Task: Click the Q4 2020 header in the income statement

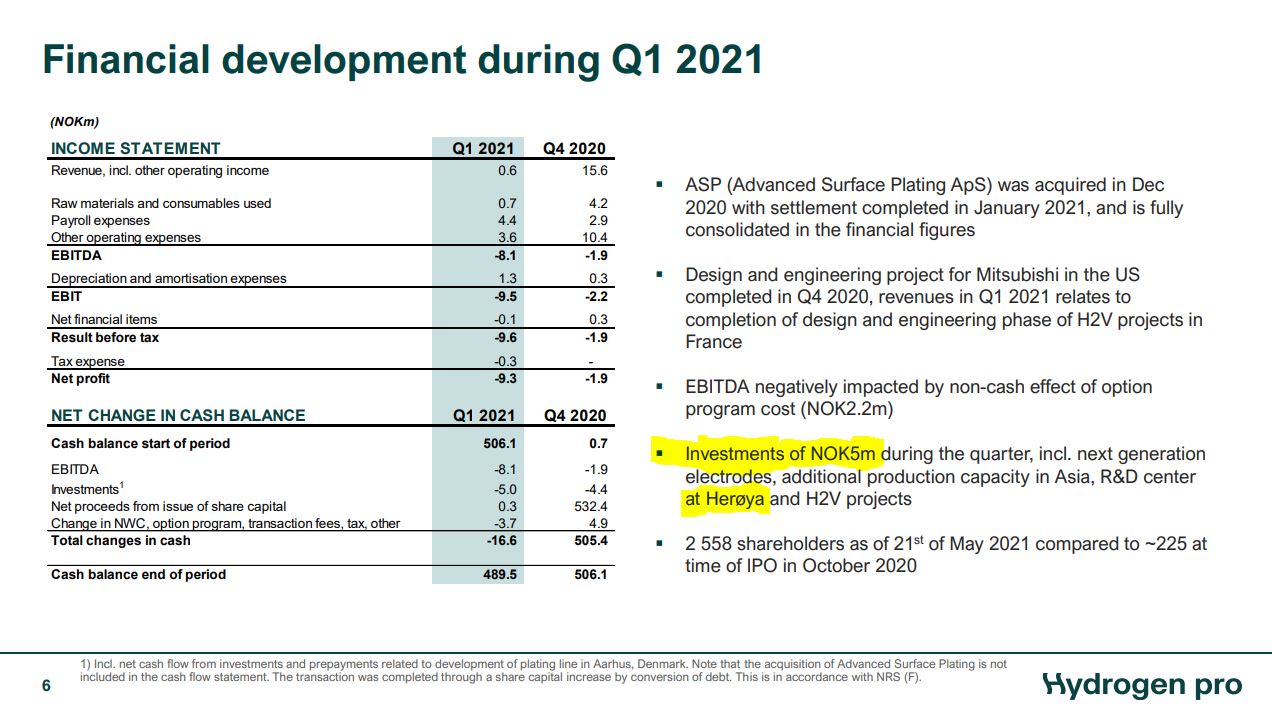Action: point(574,149)
